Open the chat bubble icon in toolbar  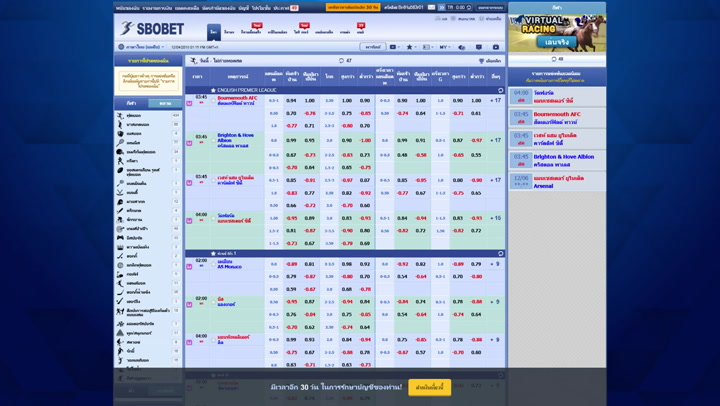pyautogui.click(x=479, y=47)
